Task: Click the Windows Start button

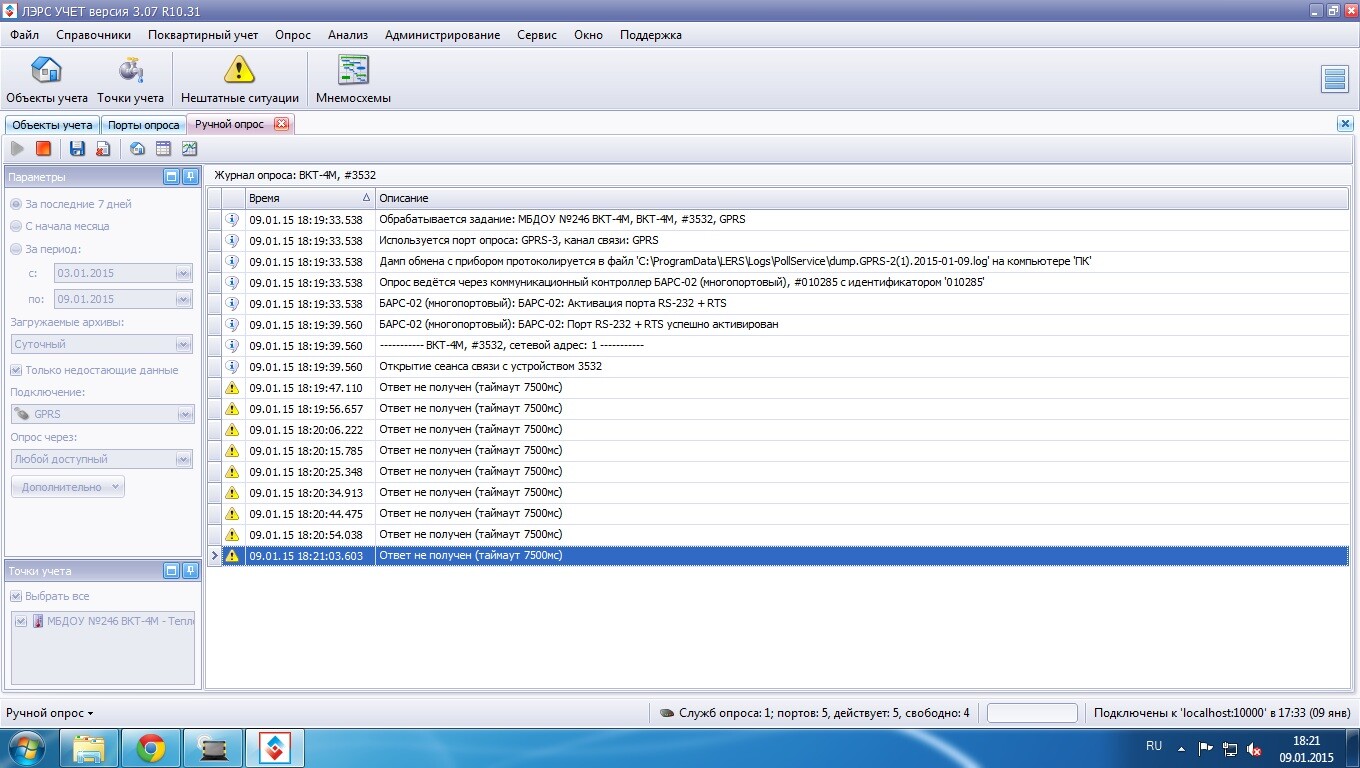Action: click(27, 749)
